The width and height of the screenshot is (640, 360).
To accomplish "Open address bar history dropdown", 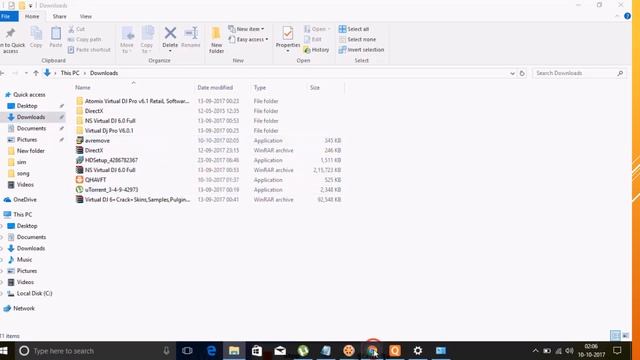I will coord(512,73).
